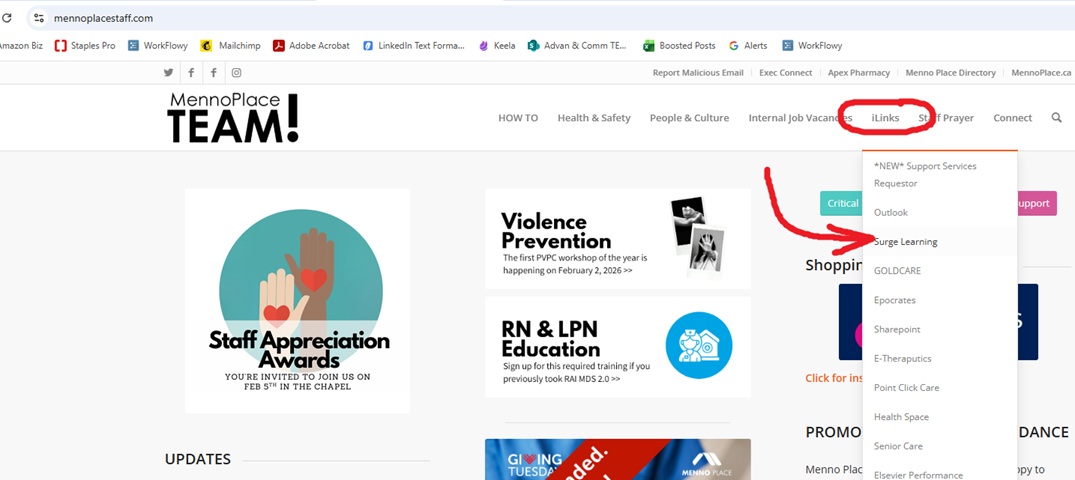Open the Menno Place Directory link
Screen dimensions: 1075x480
[950, 73]
